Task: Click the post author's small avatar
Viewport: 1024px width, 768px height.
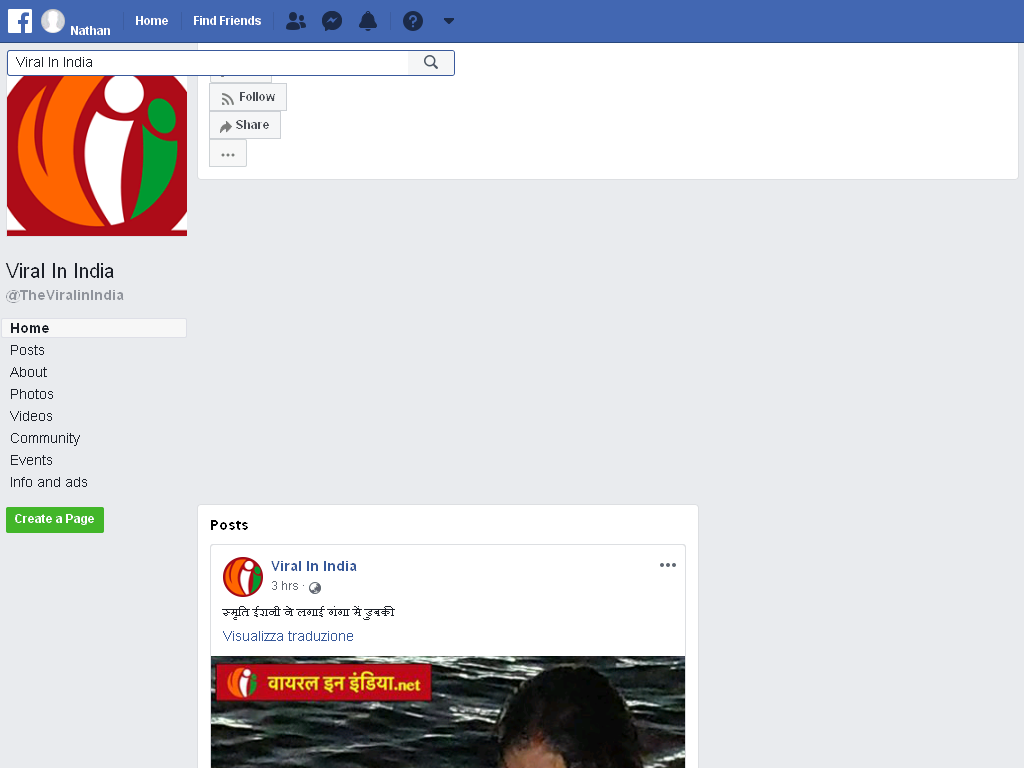Action: click(x=243, y=577)
